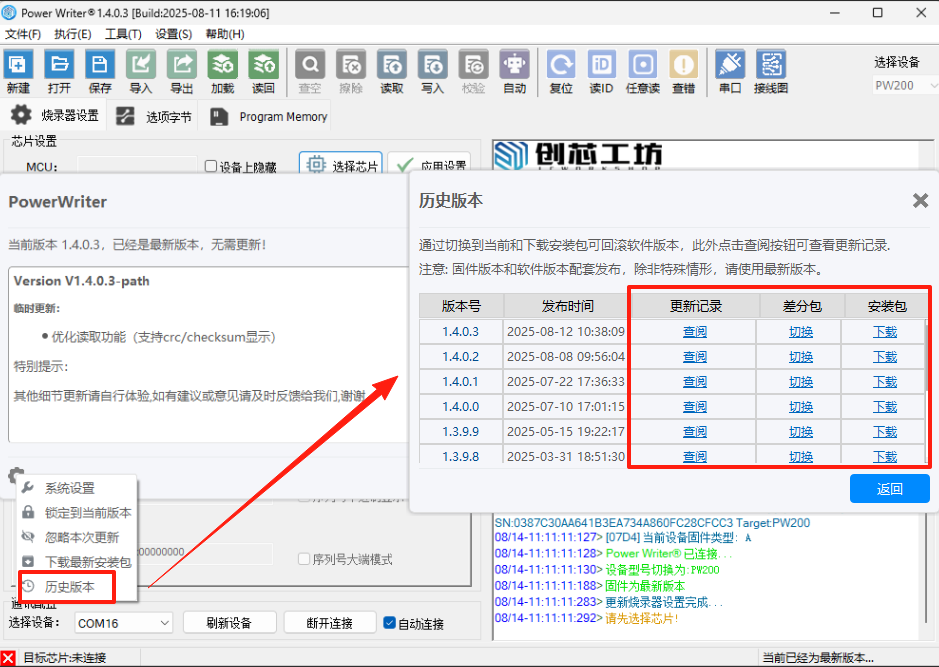Switch to the 选项字节 tab
The height and width of the screenshot is (667, 939).
[154, 116]
